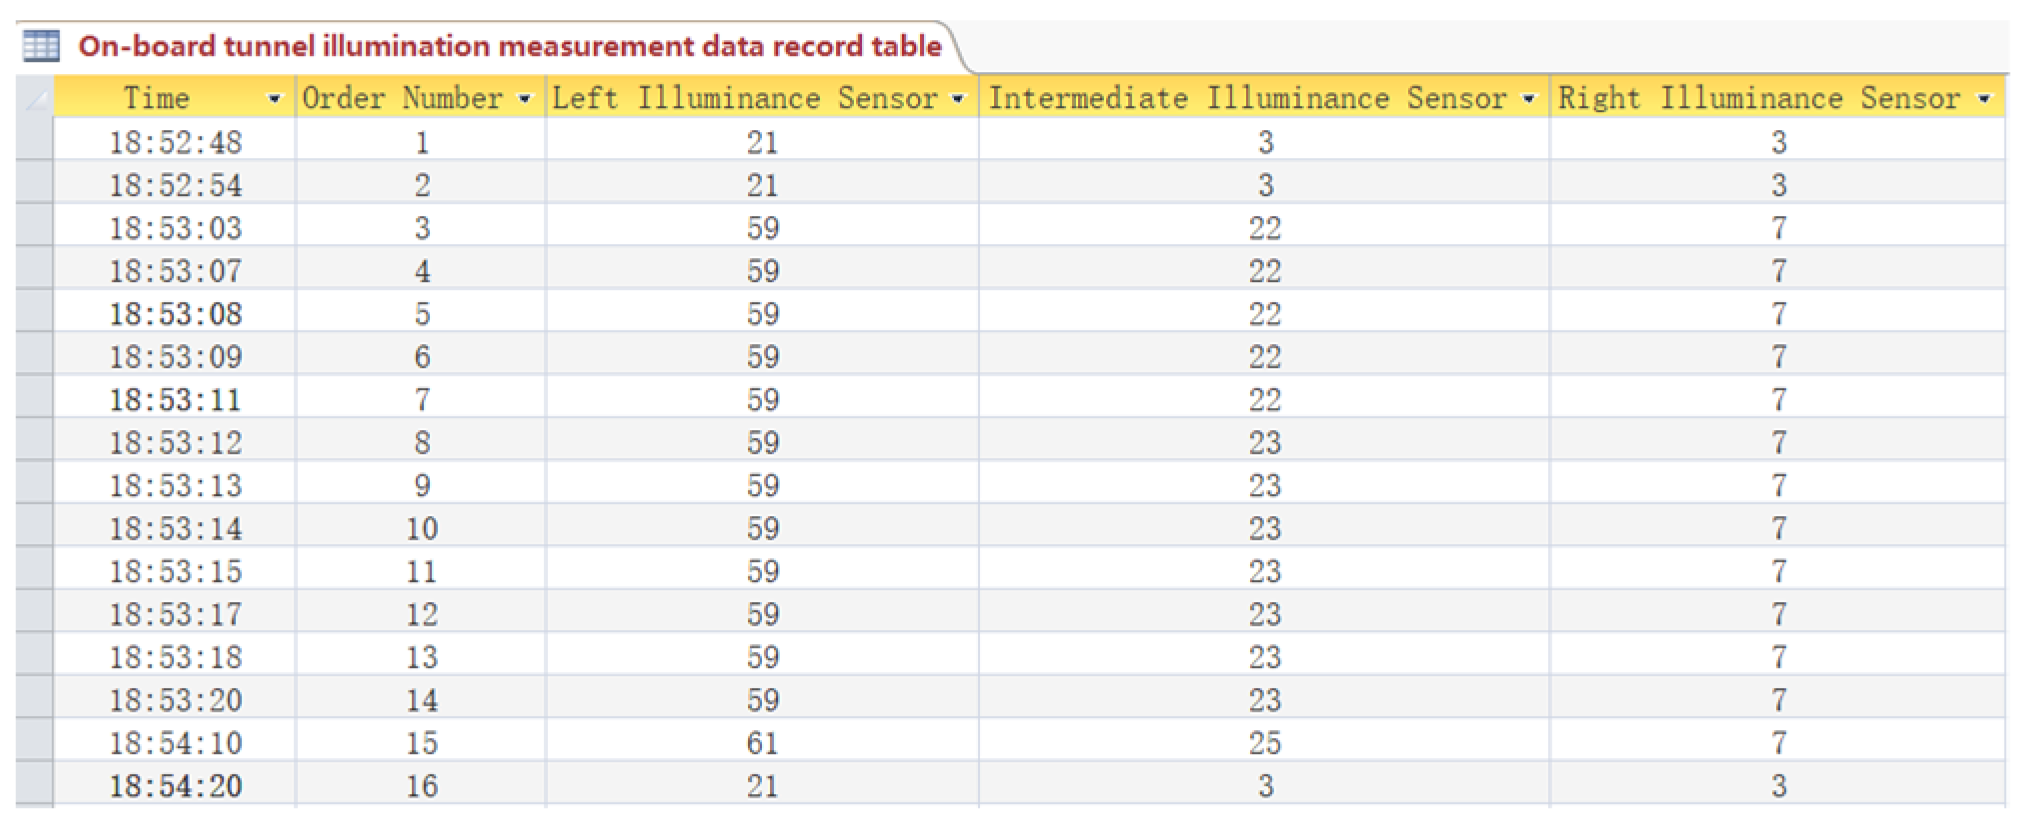Select the Intermediate Illuminance Sensor header label

coord(1247,98)
